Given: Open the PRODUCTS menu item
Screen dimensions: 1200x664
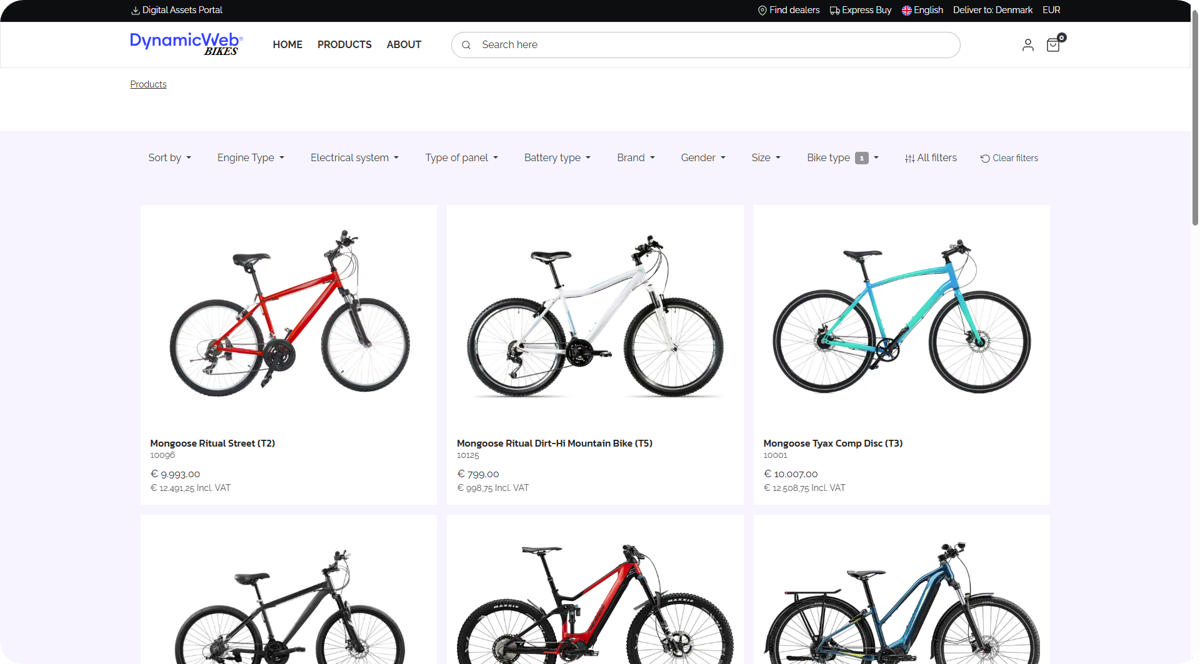Looking at the screenshot, I should (x=344, y=45).
